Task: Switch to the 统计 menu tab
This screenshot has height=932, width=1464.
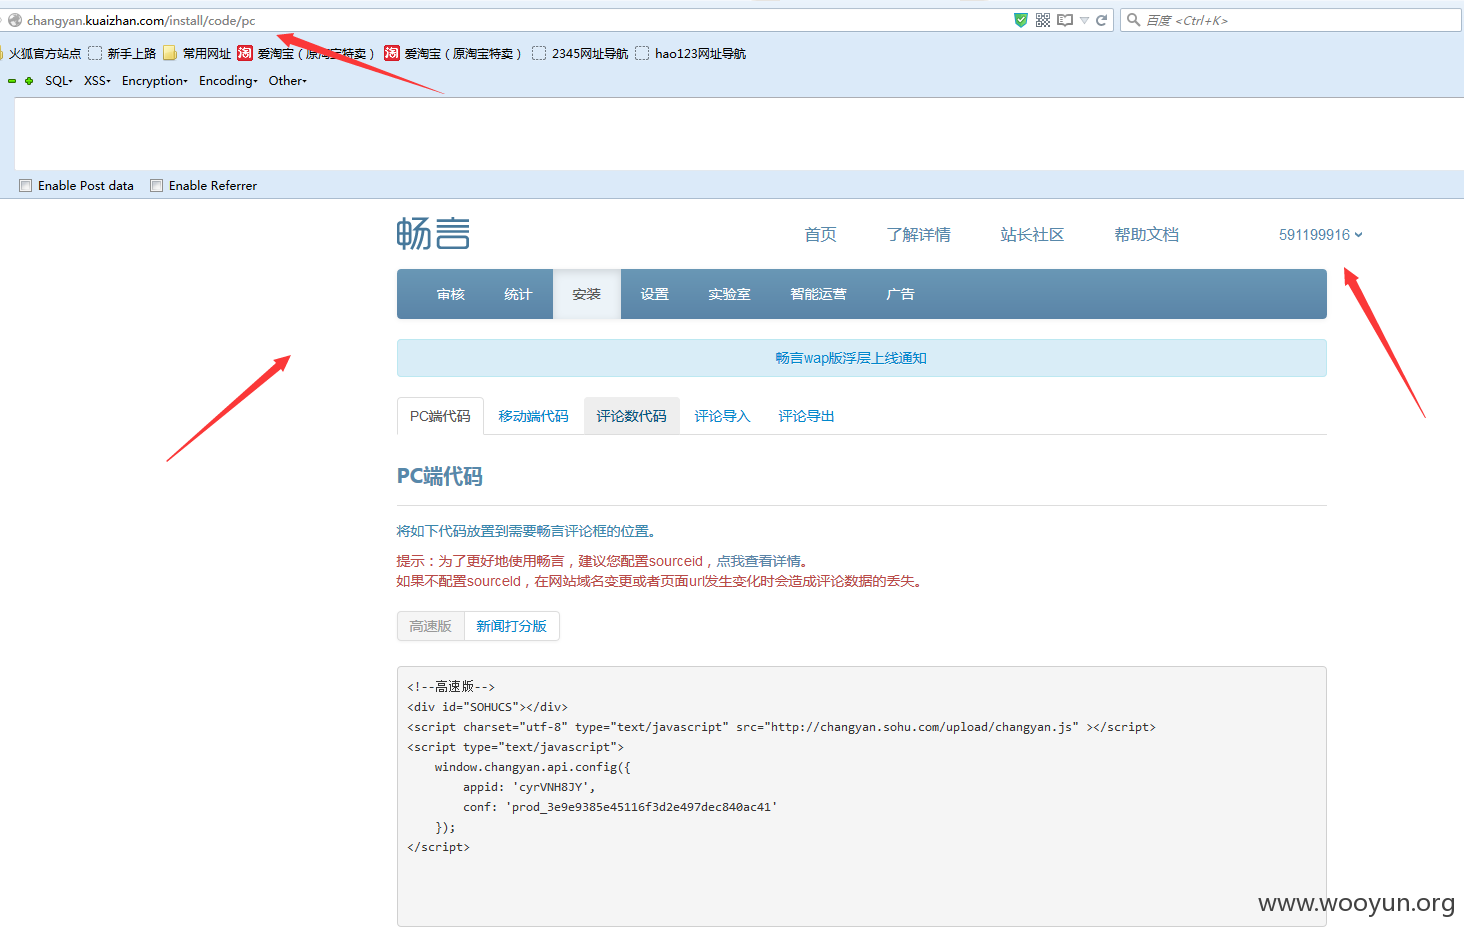Action: point(518,294)
